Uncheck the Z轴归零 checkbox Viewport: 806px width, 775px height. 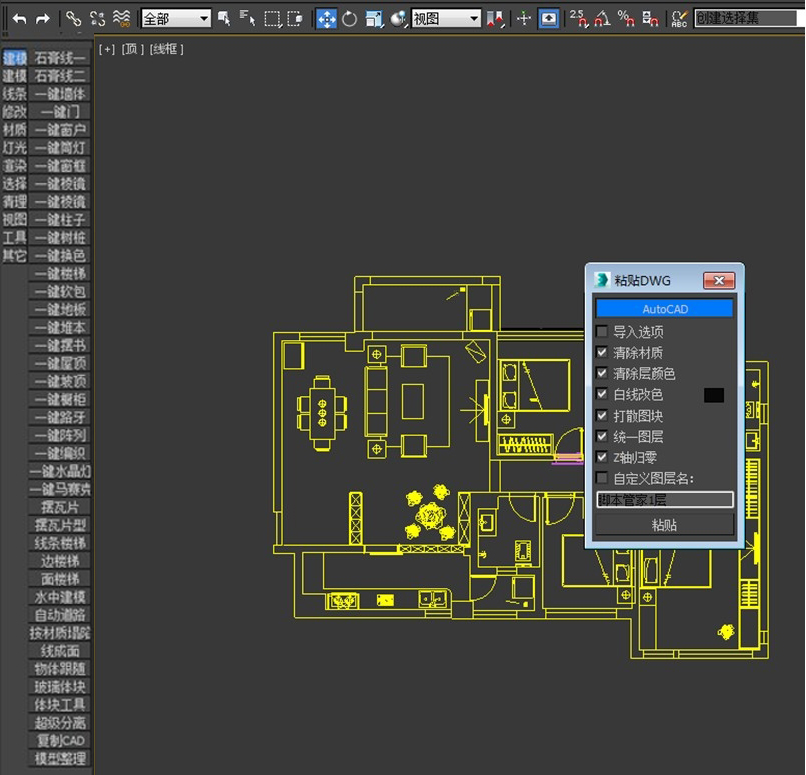(x=601, y=457)
